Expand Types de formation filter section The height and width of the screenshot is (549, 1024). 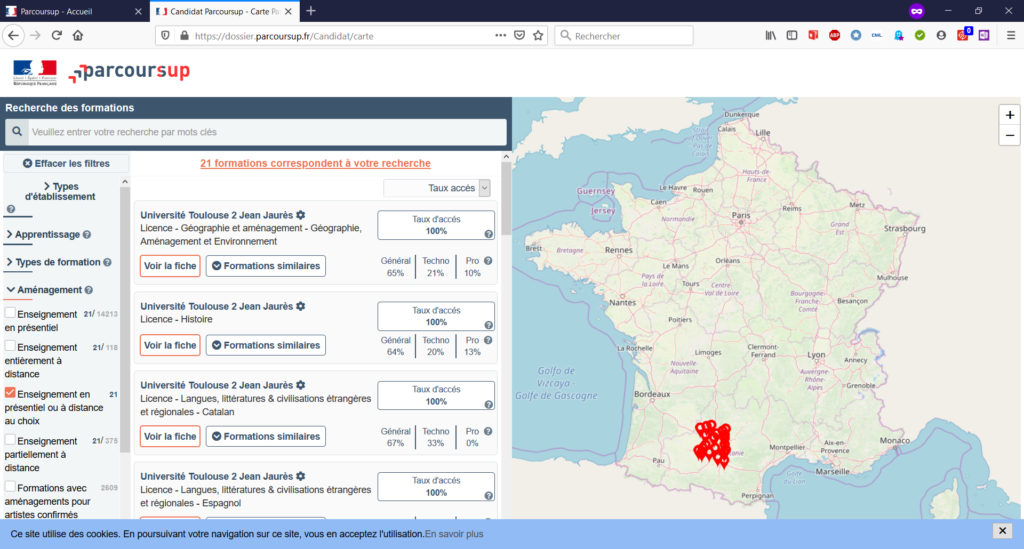[x=53, y=262]
